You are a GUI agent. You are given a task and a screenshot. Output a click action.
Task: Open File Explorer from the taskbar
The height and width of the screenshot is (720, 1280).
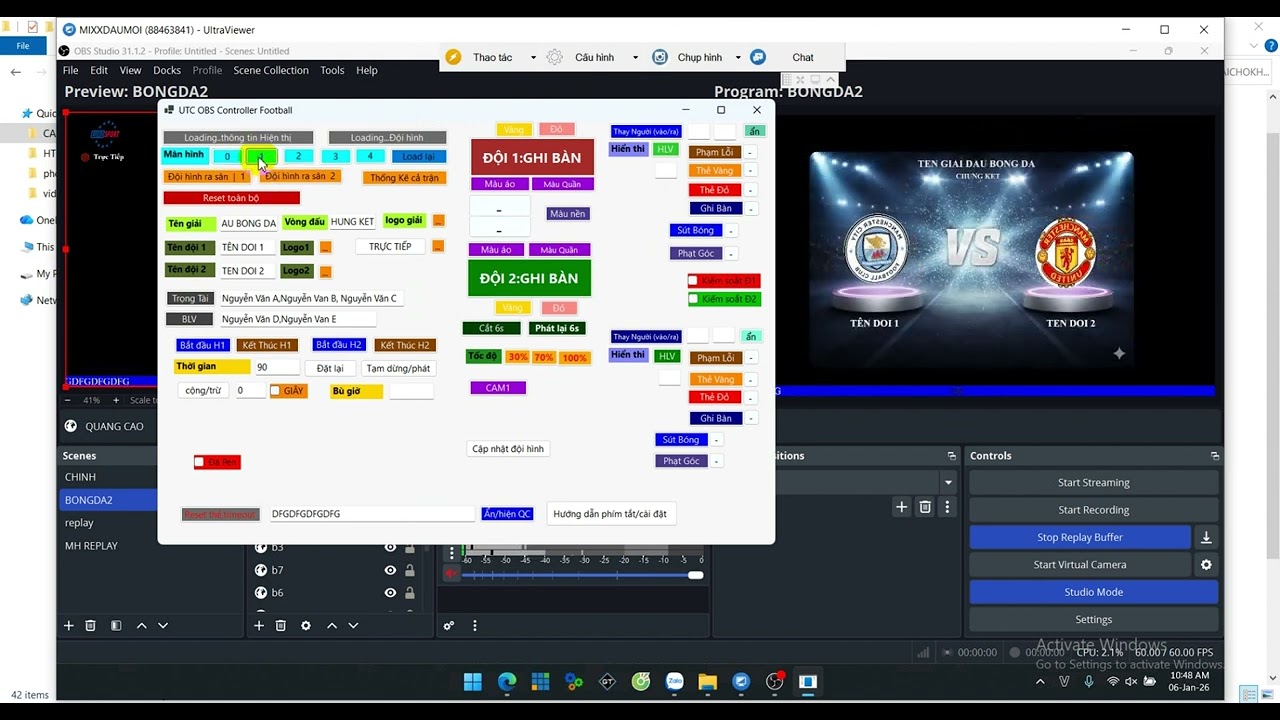pyautogui.click(x=707, y=682)
